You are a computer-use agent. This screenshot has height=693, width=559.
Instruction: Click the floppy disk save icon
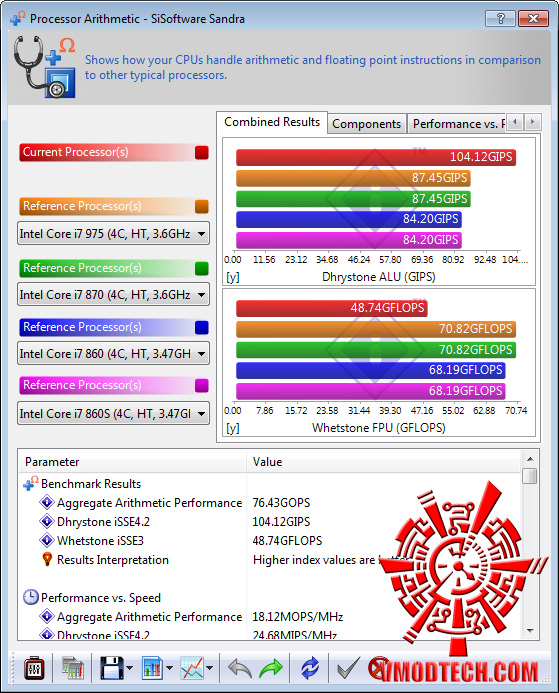coord(111,668)
